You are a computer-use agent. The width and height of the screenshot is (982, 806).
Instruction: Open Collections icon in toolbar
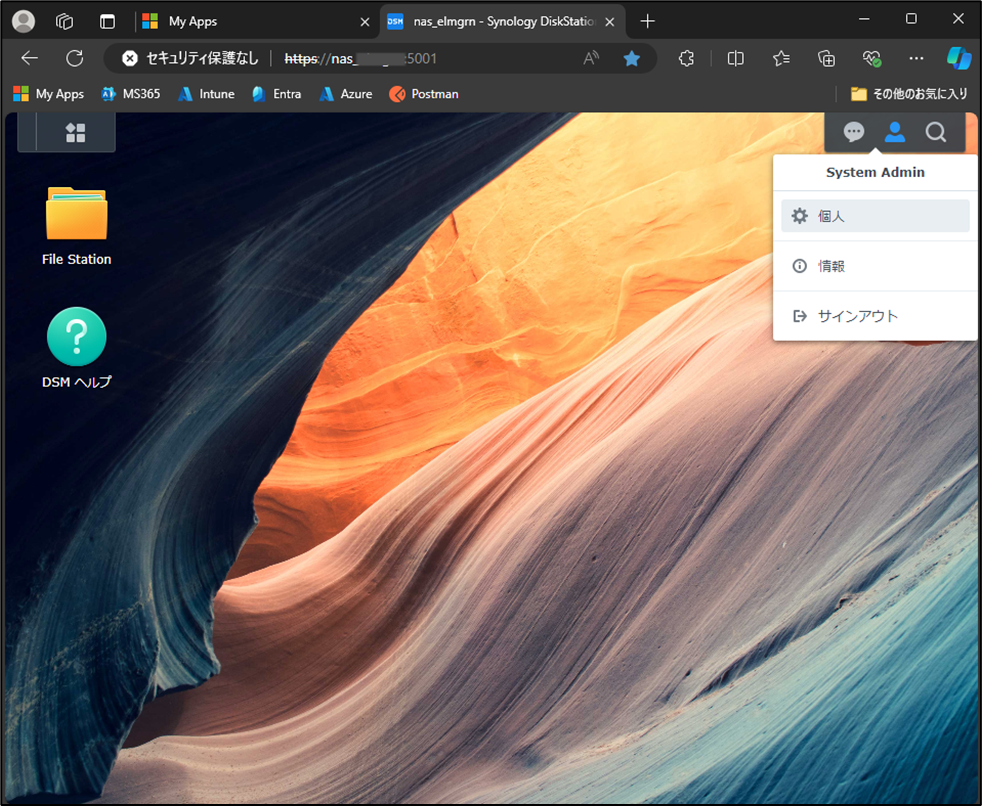[827, 59]
